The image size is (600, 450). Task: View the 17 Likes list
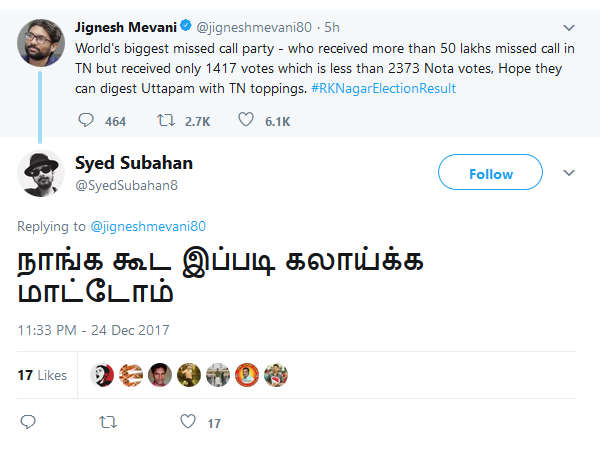click(42, 375)
